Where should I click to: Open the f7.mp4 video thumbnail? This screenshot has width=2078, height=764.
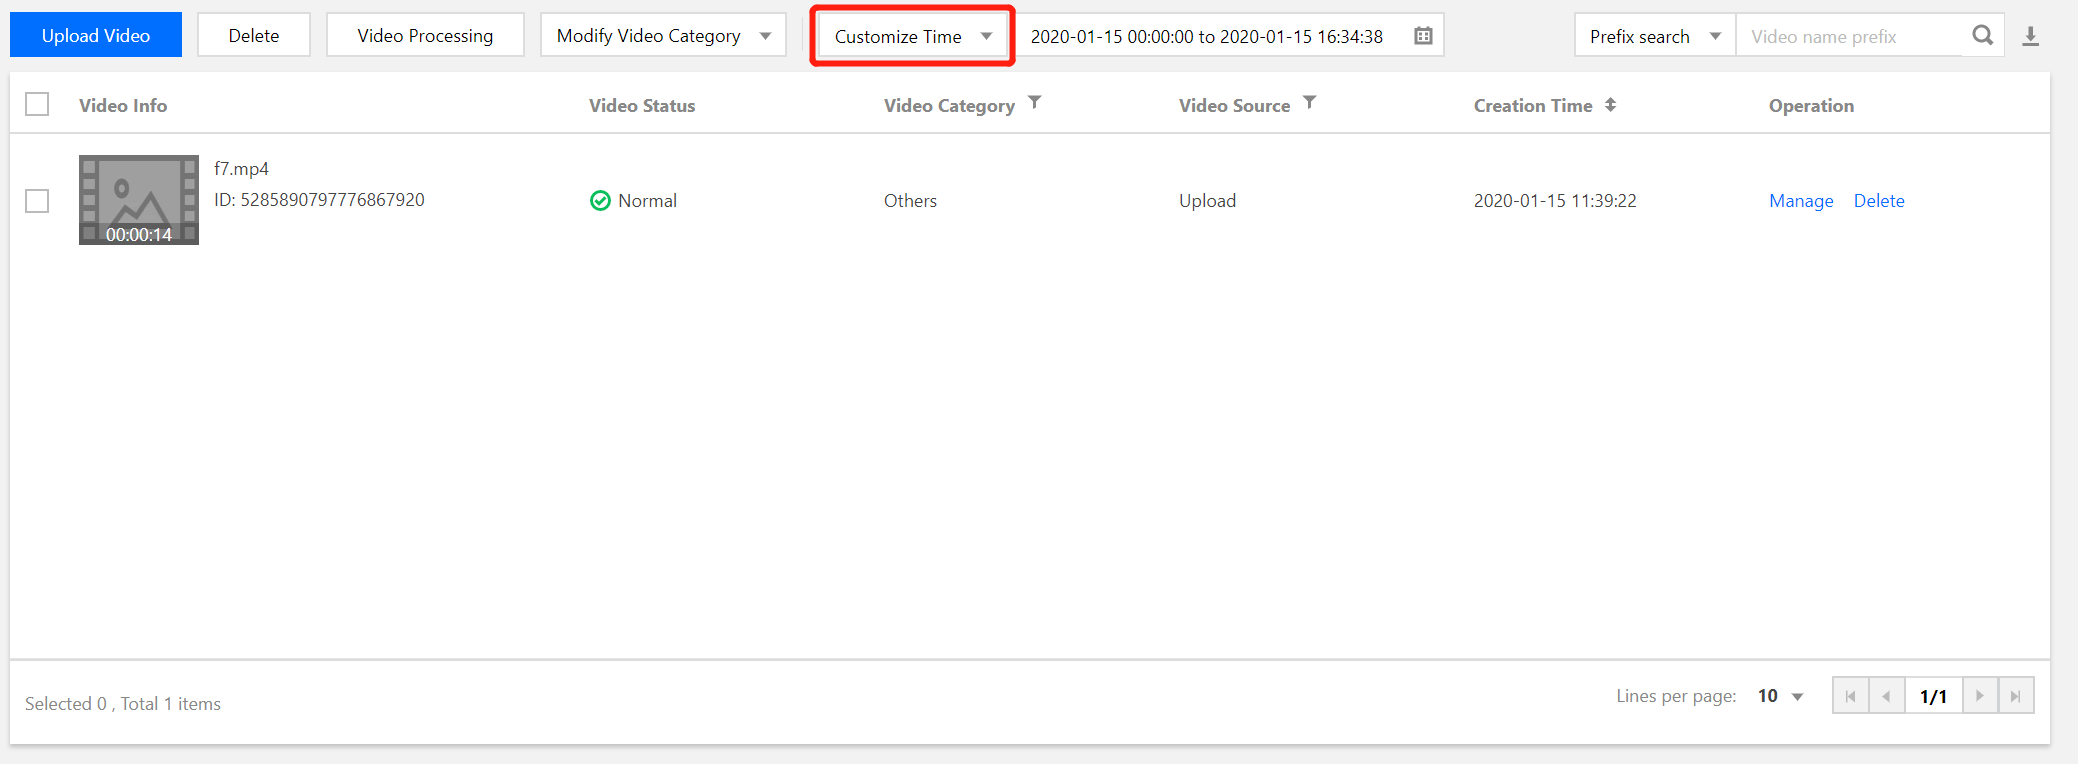coord(139,200)
